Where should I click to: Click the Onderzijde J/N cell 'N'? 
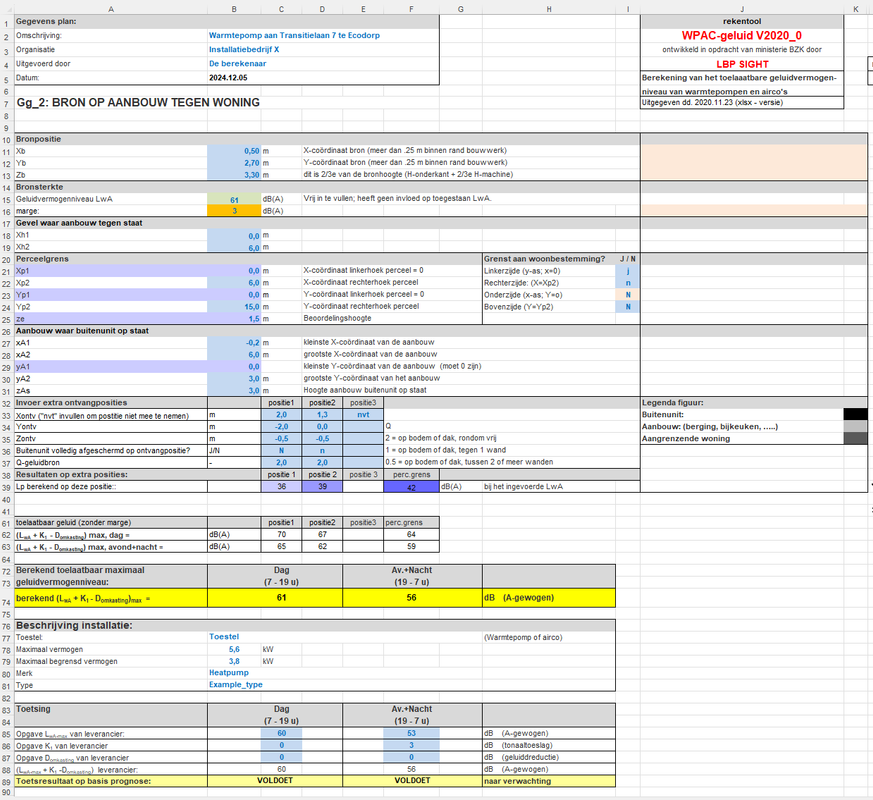tap(627, 295)
